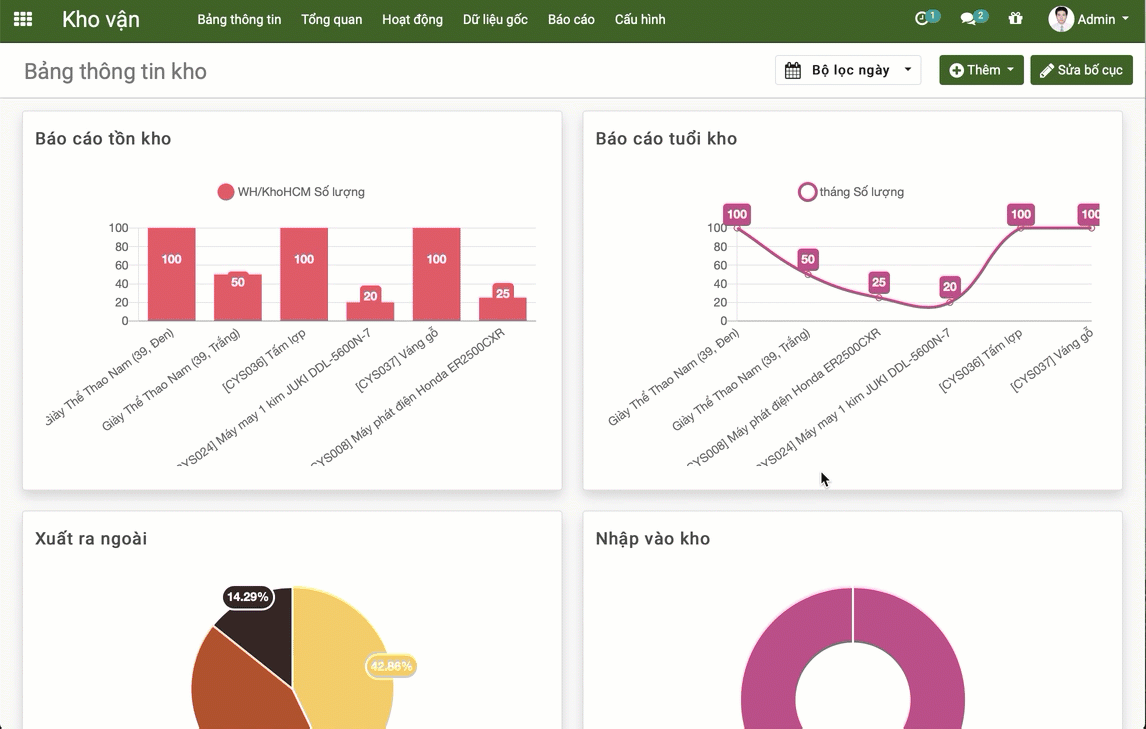
Task: Click the tháng Số lượng legend text
Action: (x=862, y=192)
